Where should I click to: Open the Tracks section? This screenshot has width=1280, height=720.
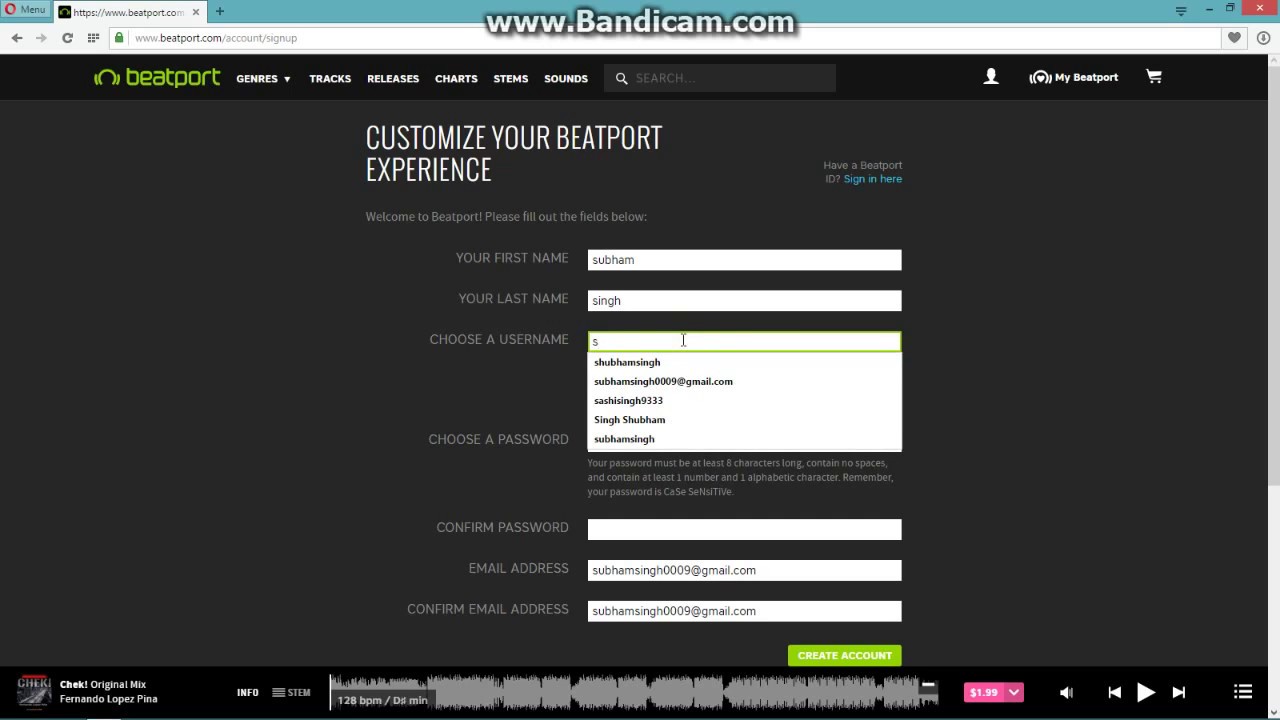coord(330,79)
